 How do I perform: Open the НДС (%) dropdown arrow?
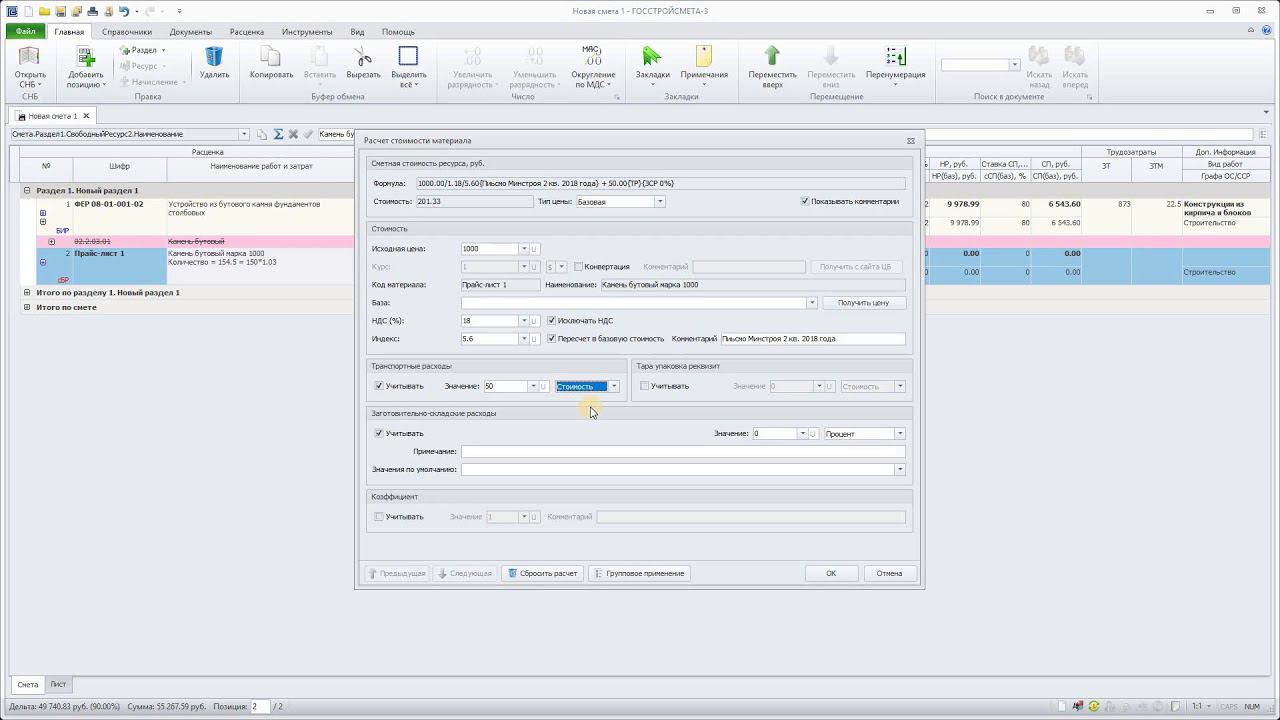[523, 321]
